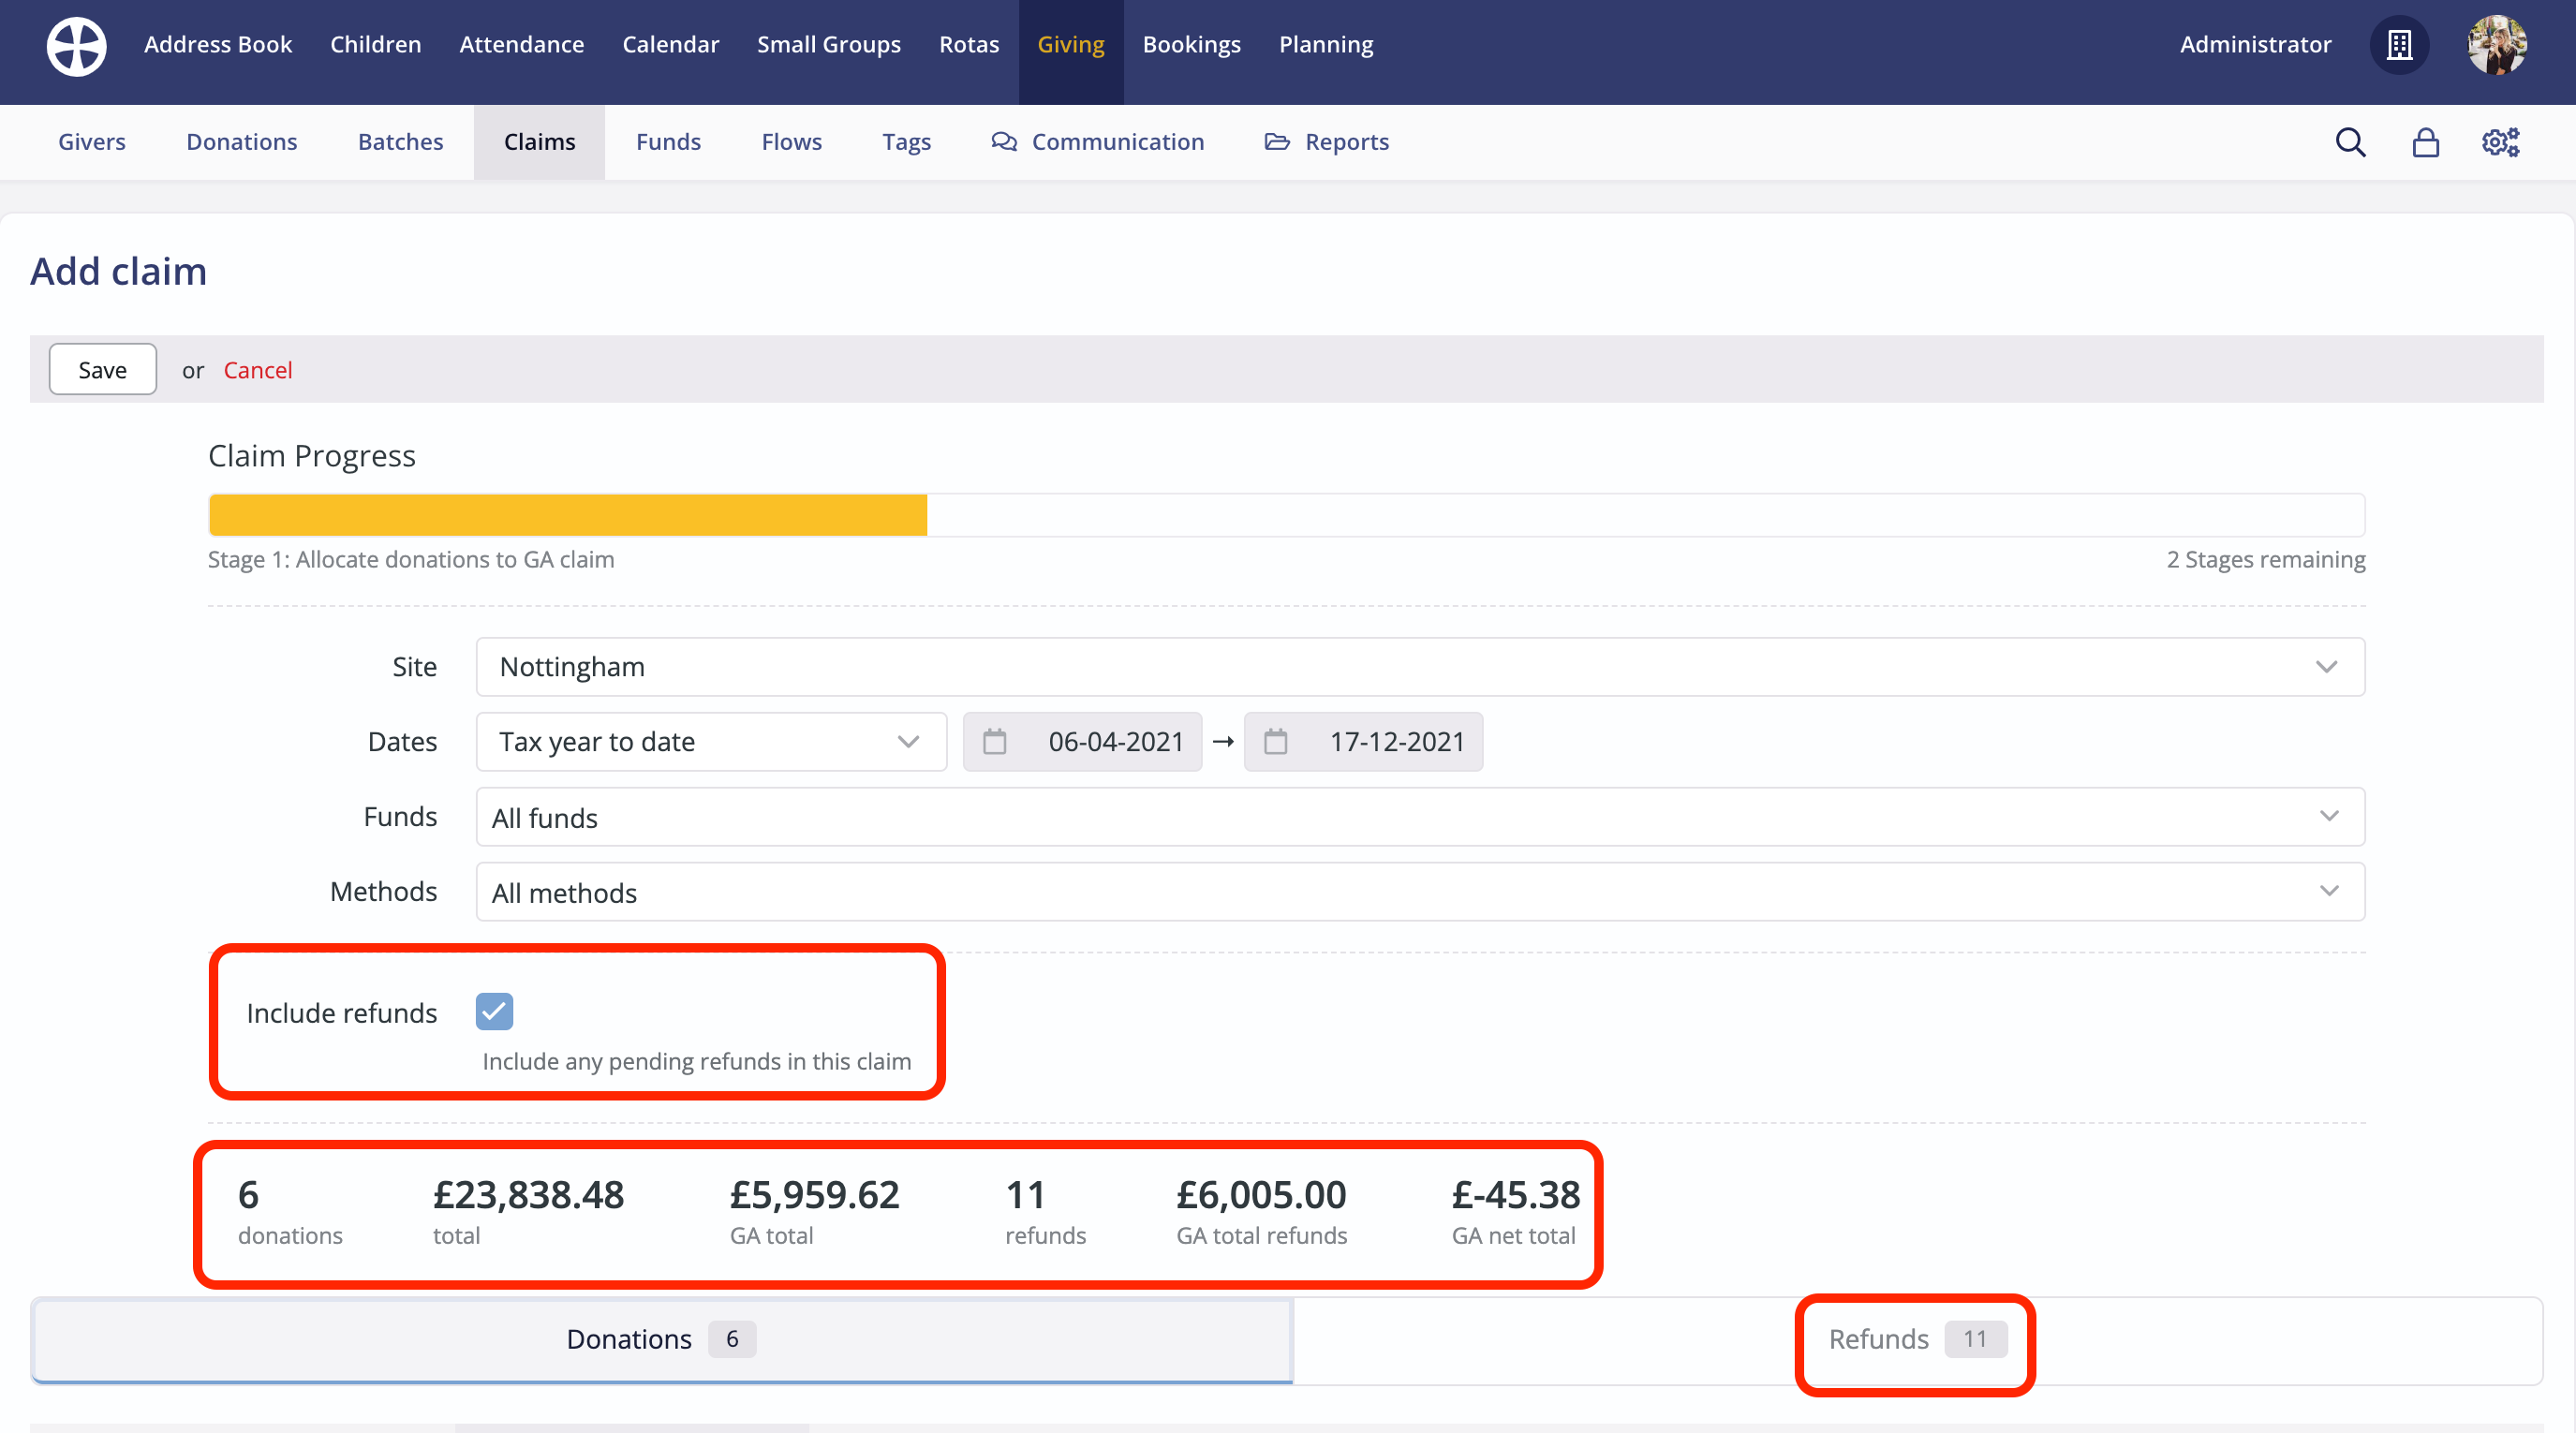Open the Attendance module menu
Viewport: 2576px width, 1433px height.
pos(521,45)
